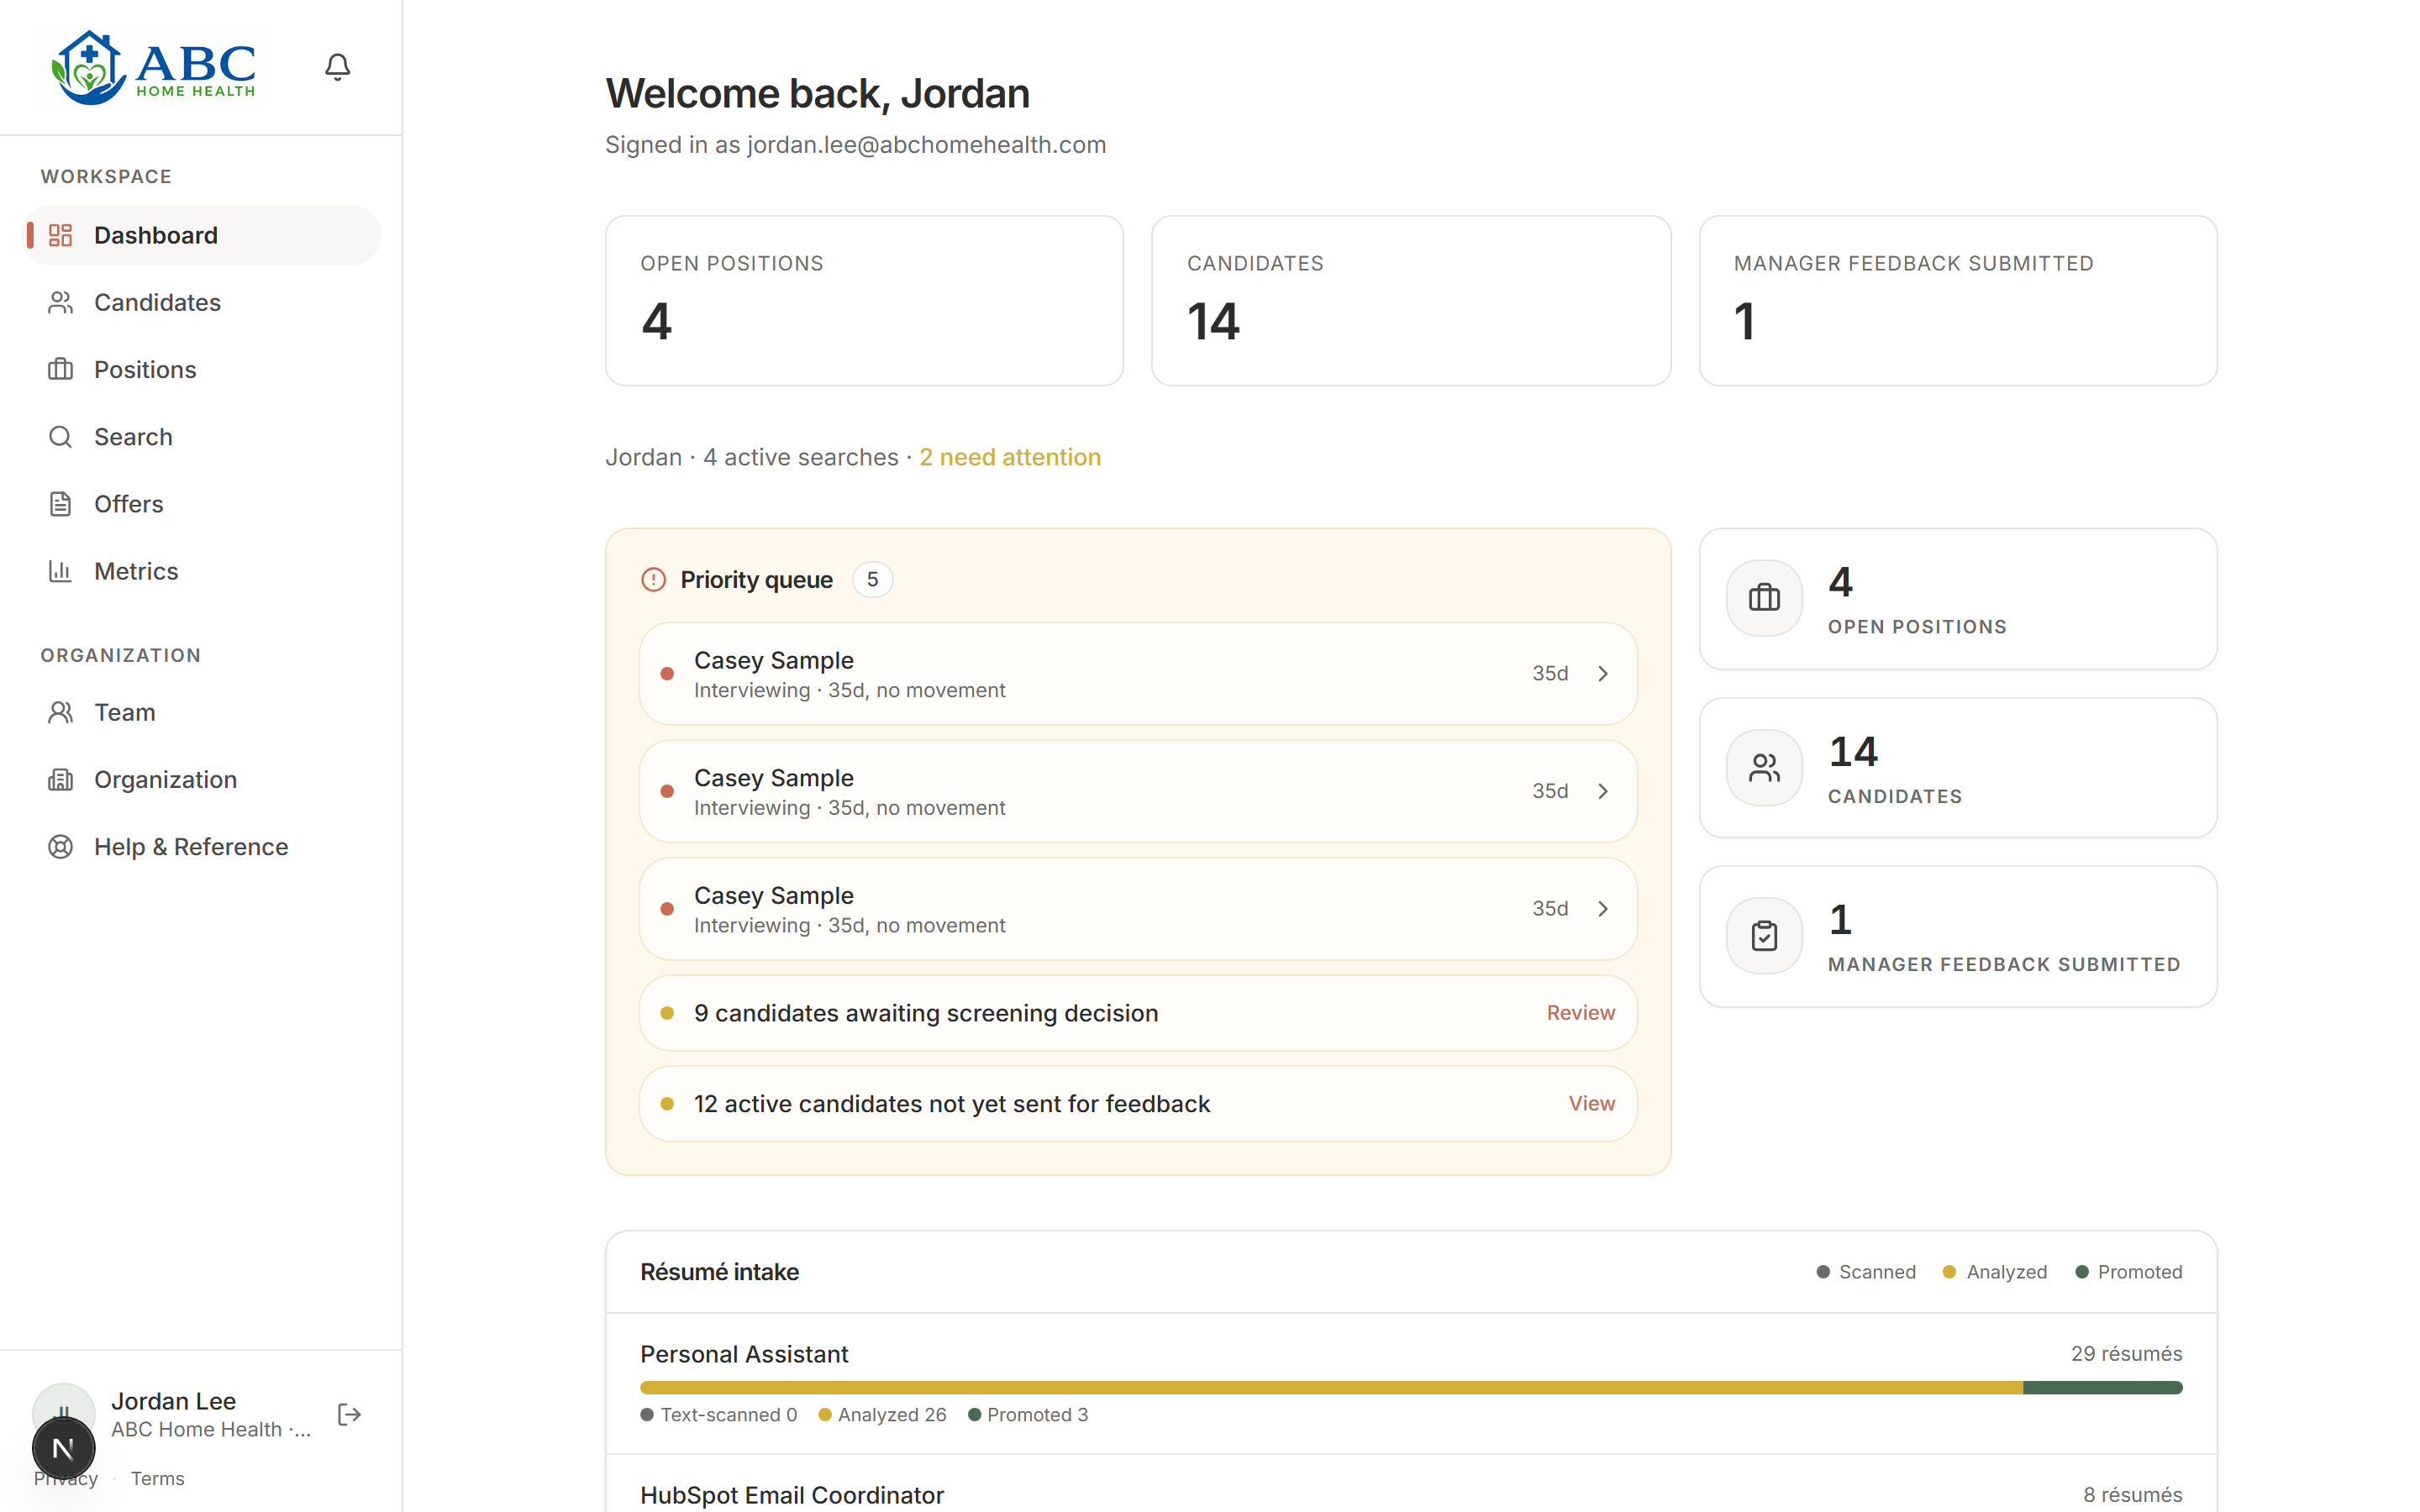
Task: Click the Dashboard grid icon
Action: [x=60, y=235]
